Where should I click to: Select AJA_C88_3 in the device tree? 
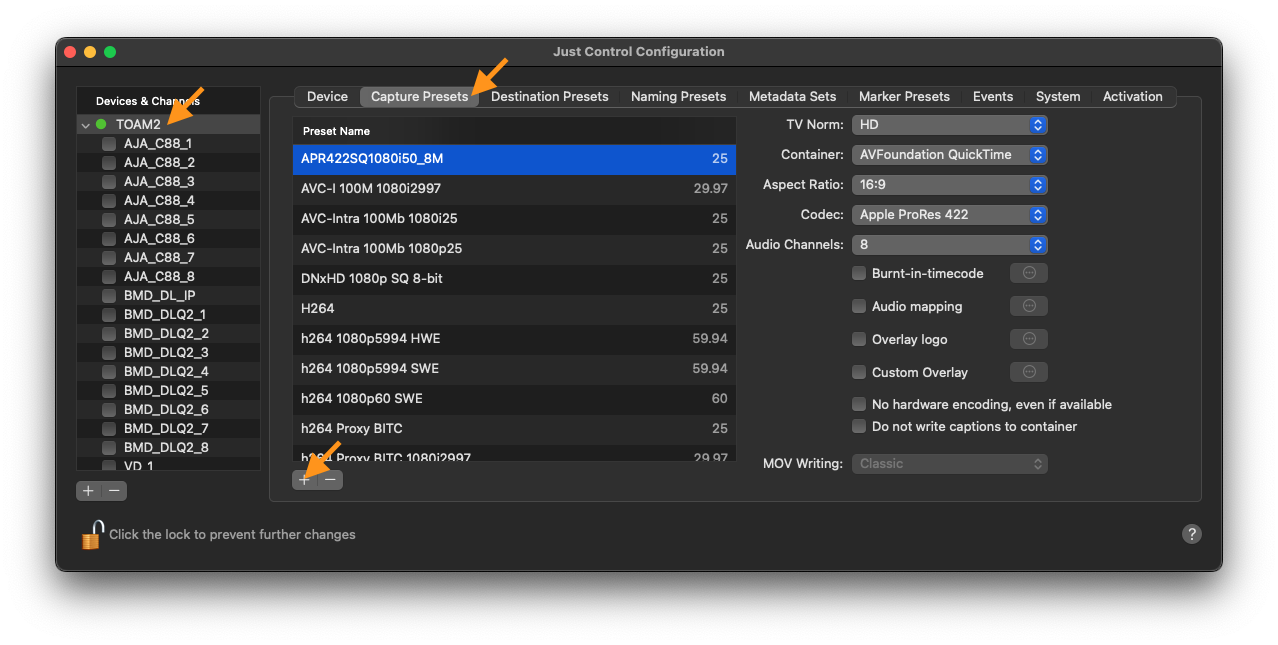point(168,182)
